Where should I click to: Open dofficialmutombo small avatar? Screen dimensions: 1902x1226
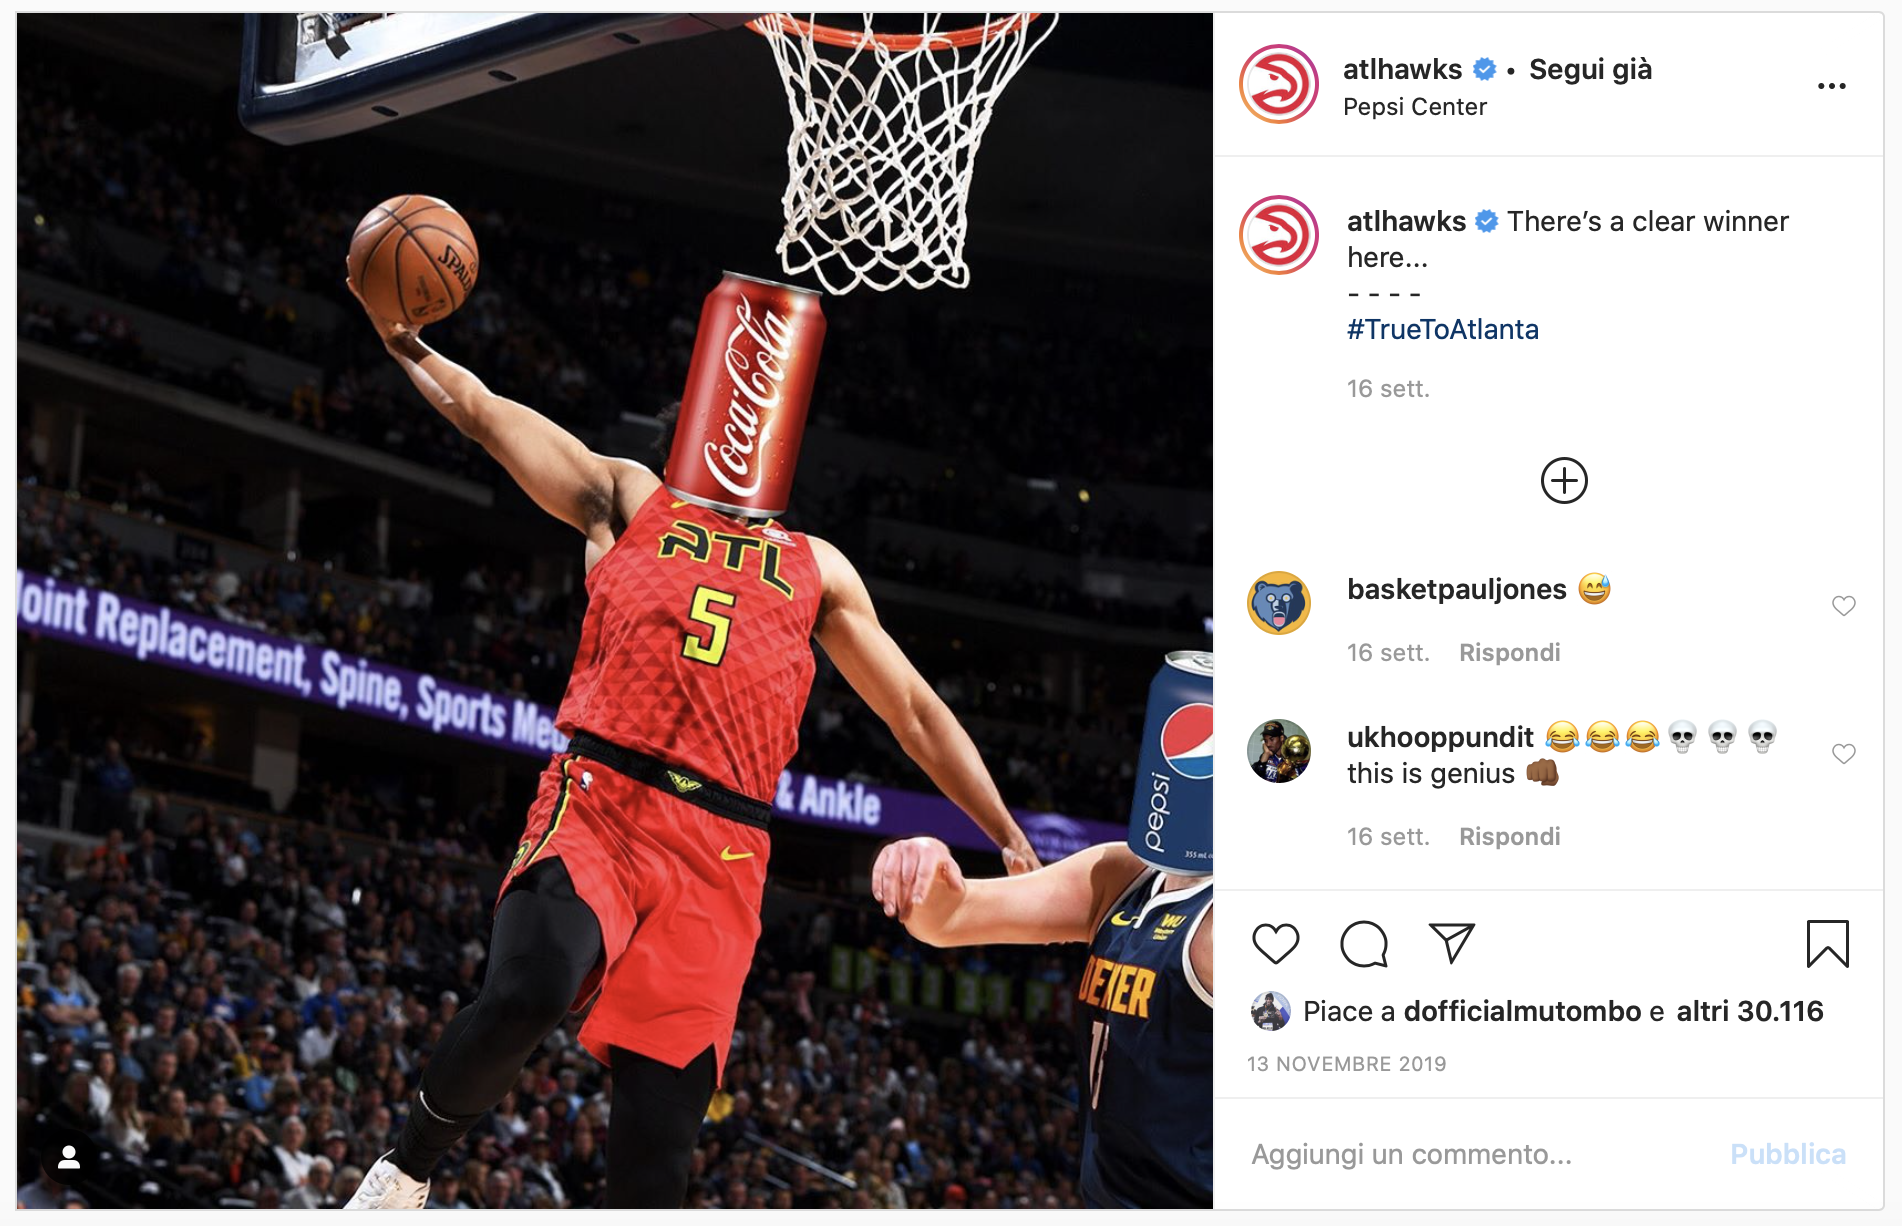pos(1270,1011)
